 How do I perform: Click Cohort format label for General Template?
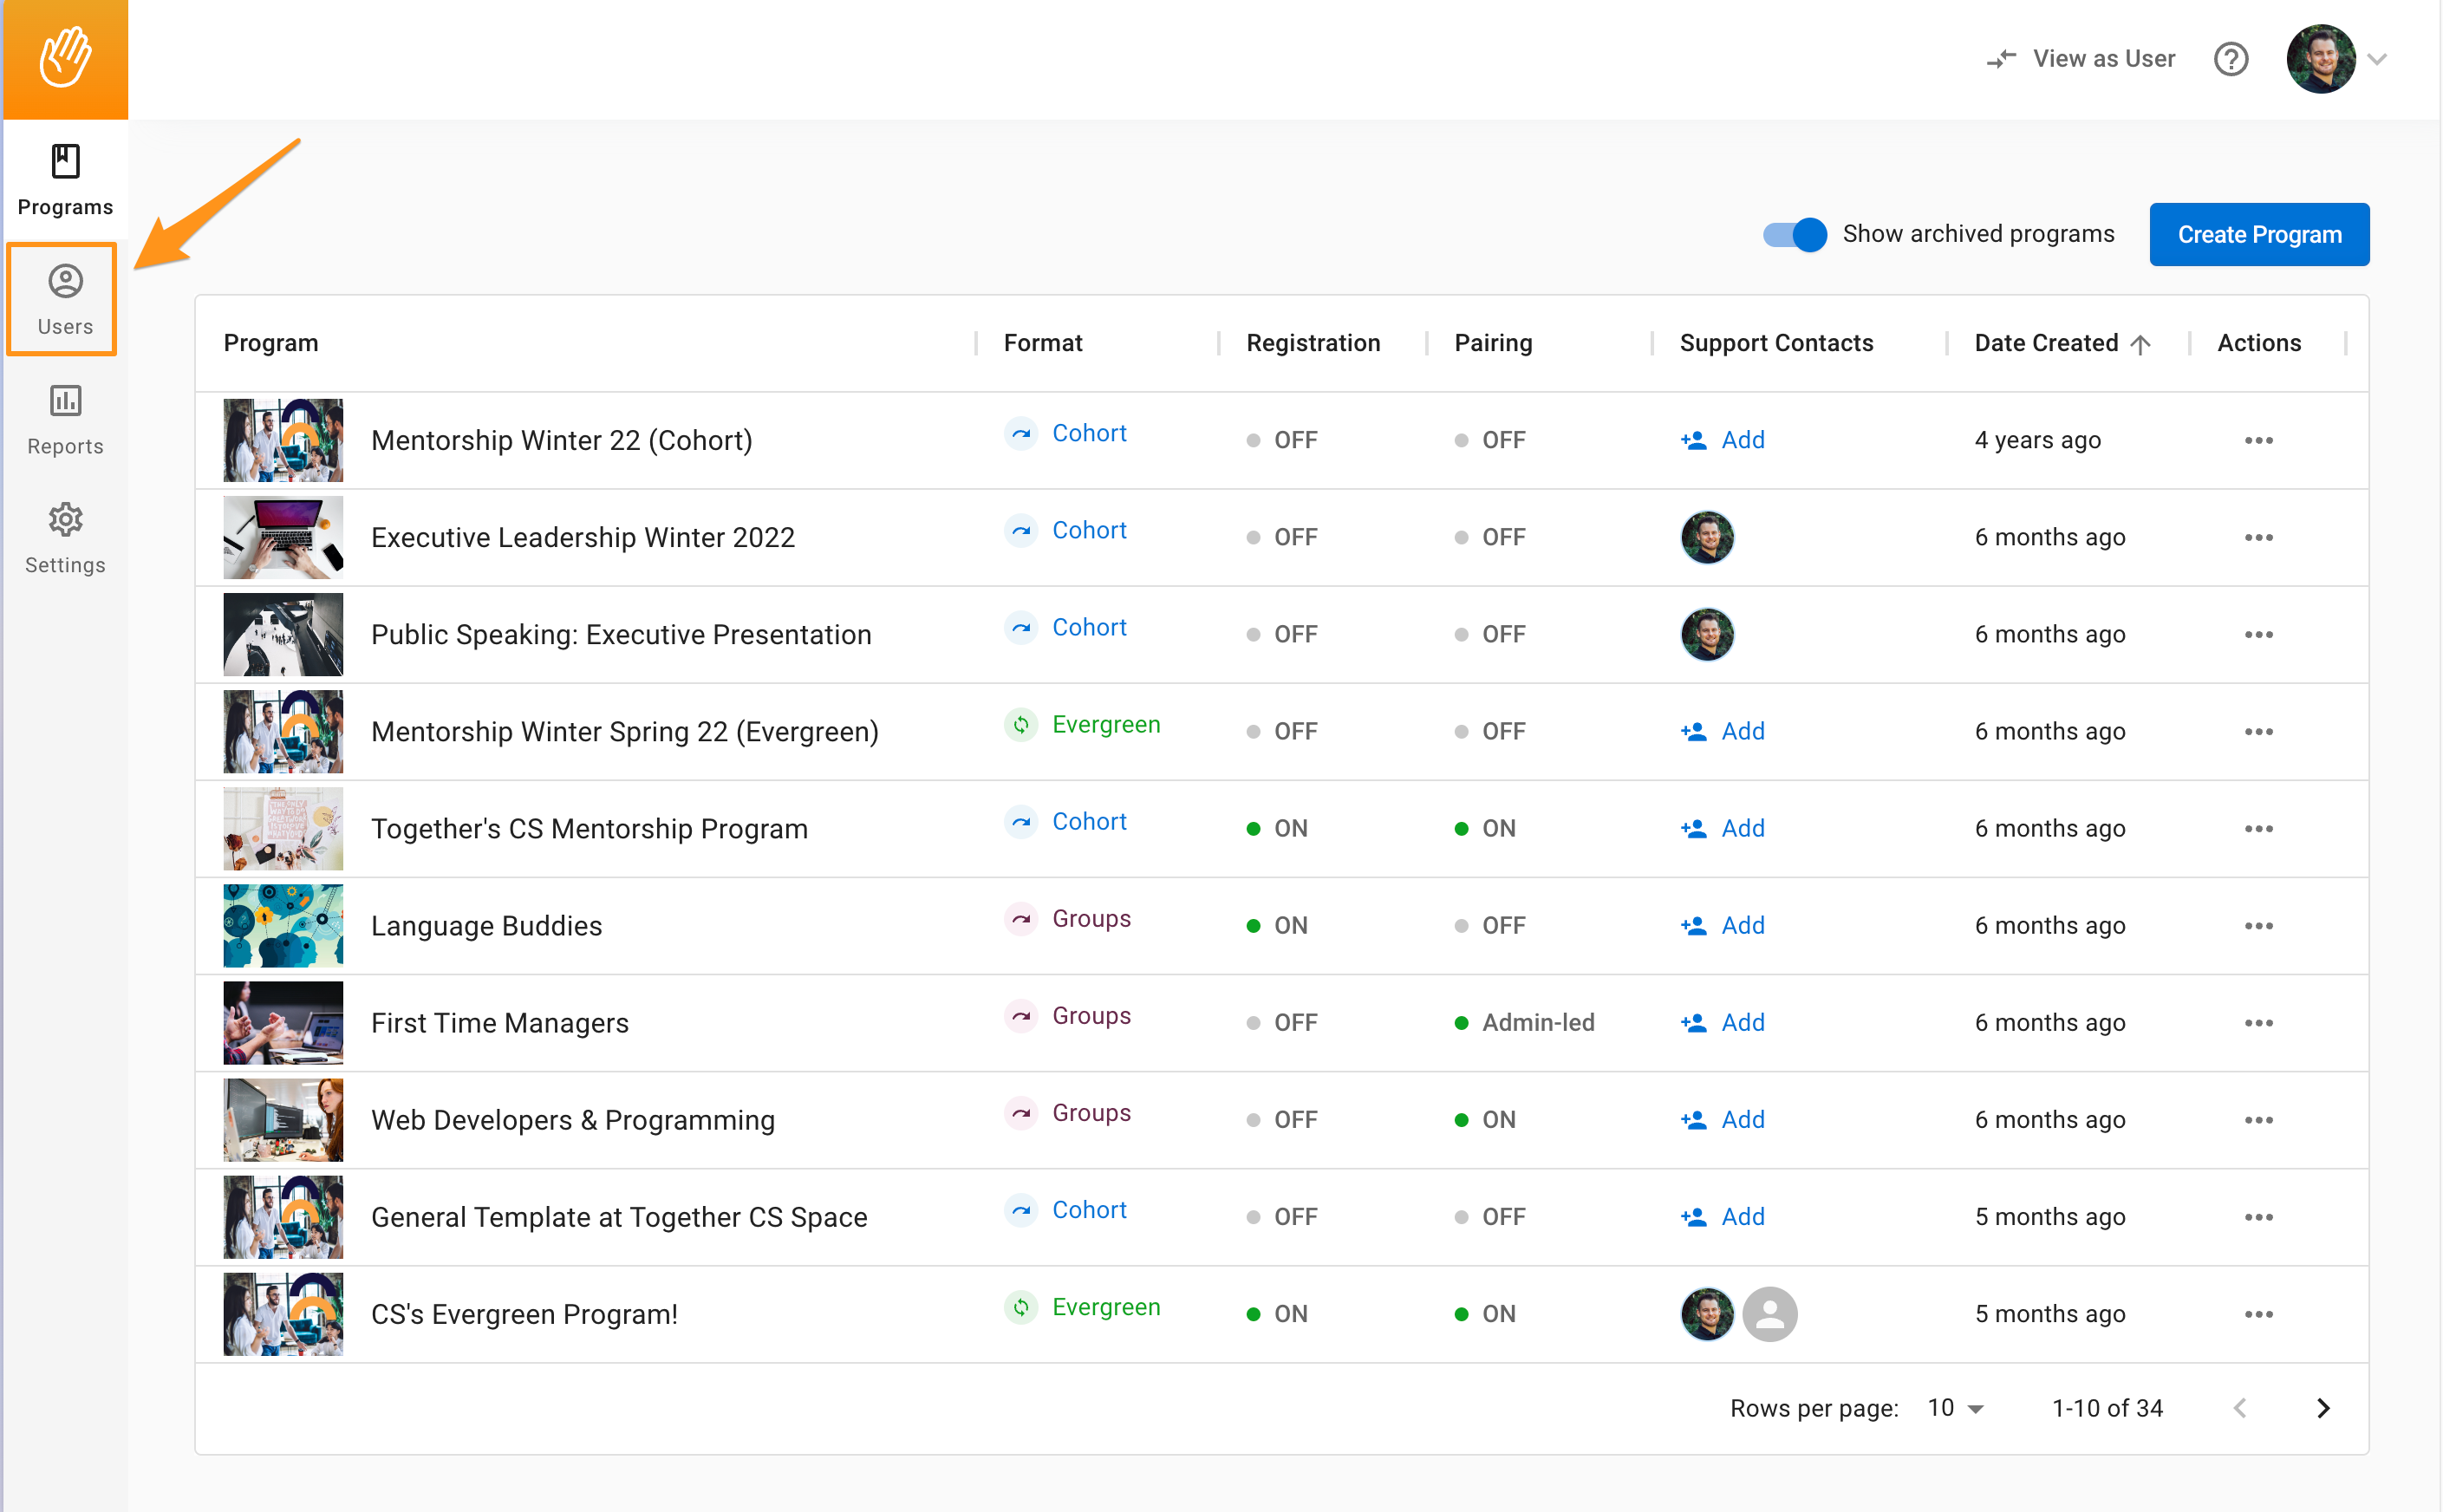point(1088,1209)
